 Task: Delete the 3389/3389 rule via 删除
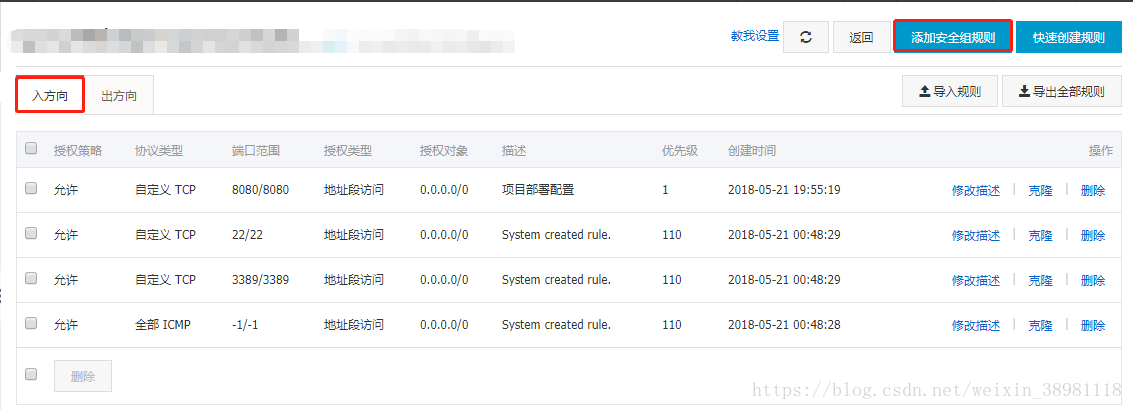pyautogui.click(x=1093, y=281)
